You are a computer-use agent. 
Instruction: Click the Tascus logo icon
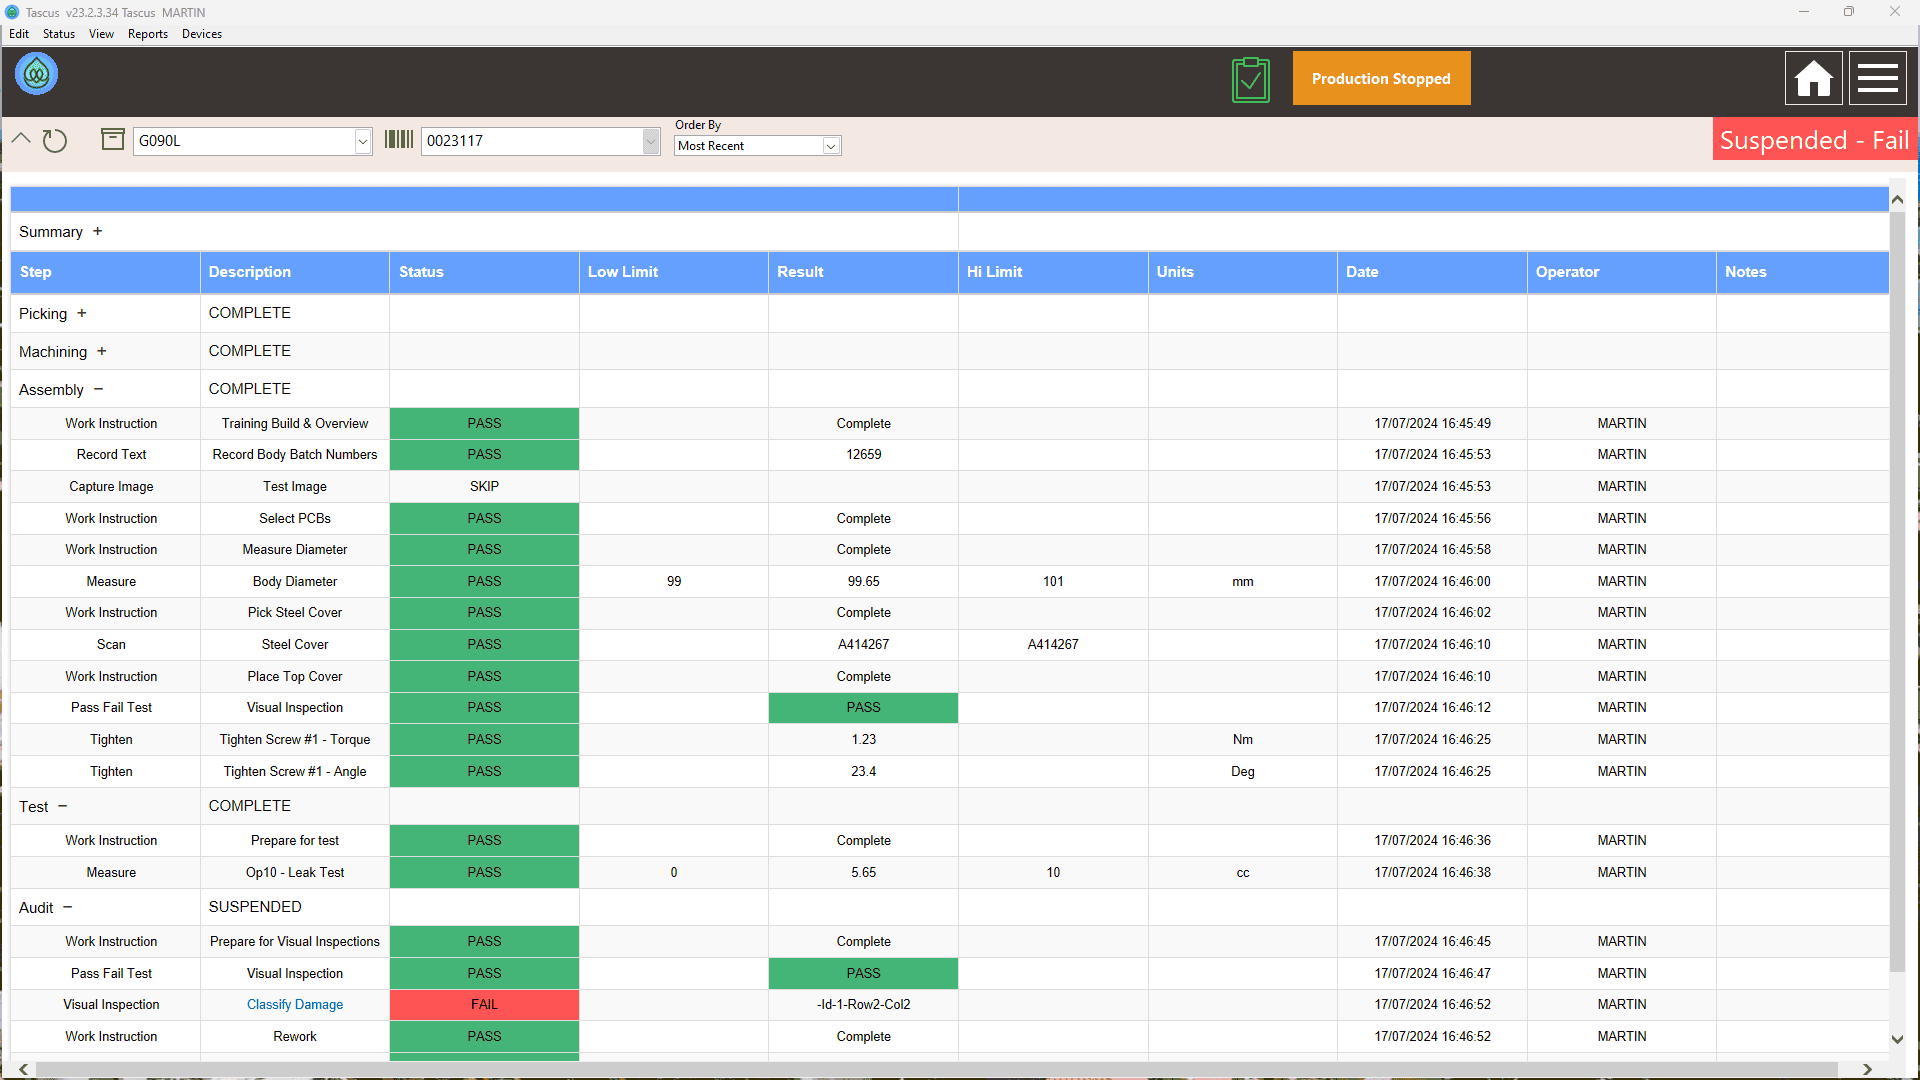coord(37,74)
